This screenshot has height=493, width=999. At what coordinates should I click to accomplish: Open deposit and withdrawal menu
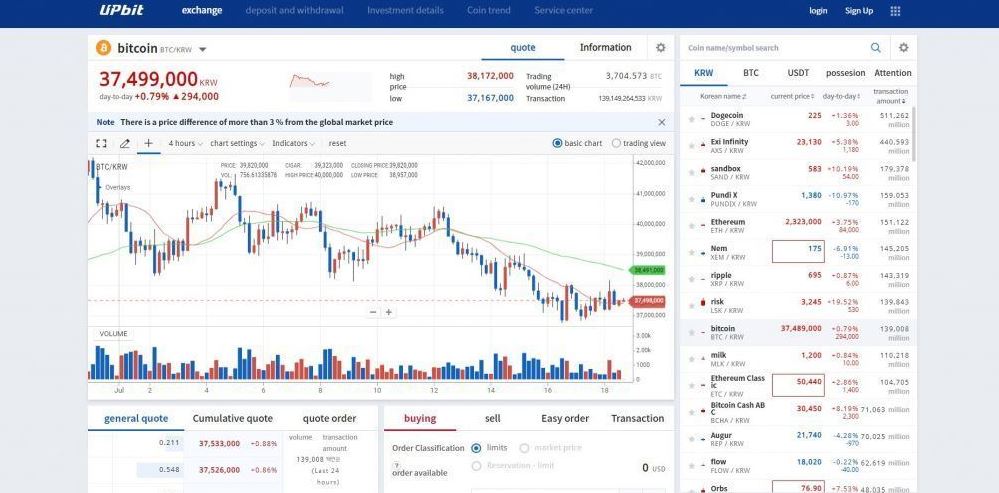point(294,10)
